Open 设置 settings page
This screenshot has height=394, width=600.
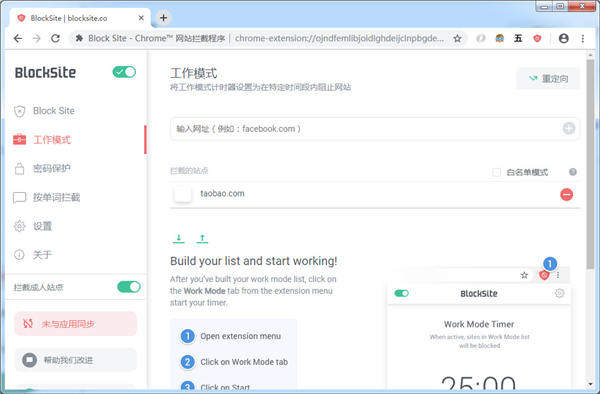42,226
